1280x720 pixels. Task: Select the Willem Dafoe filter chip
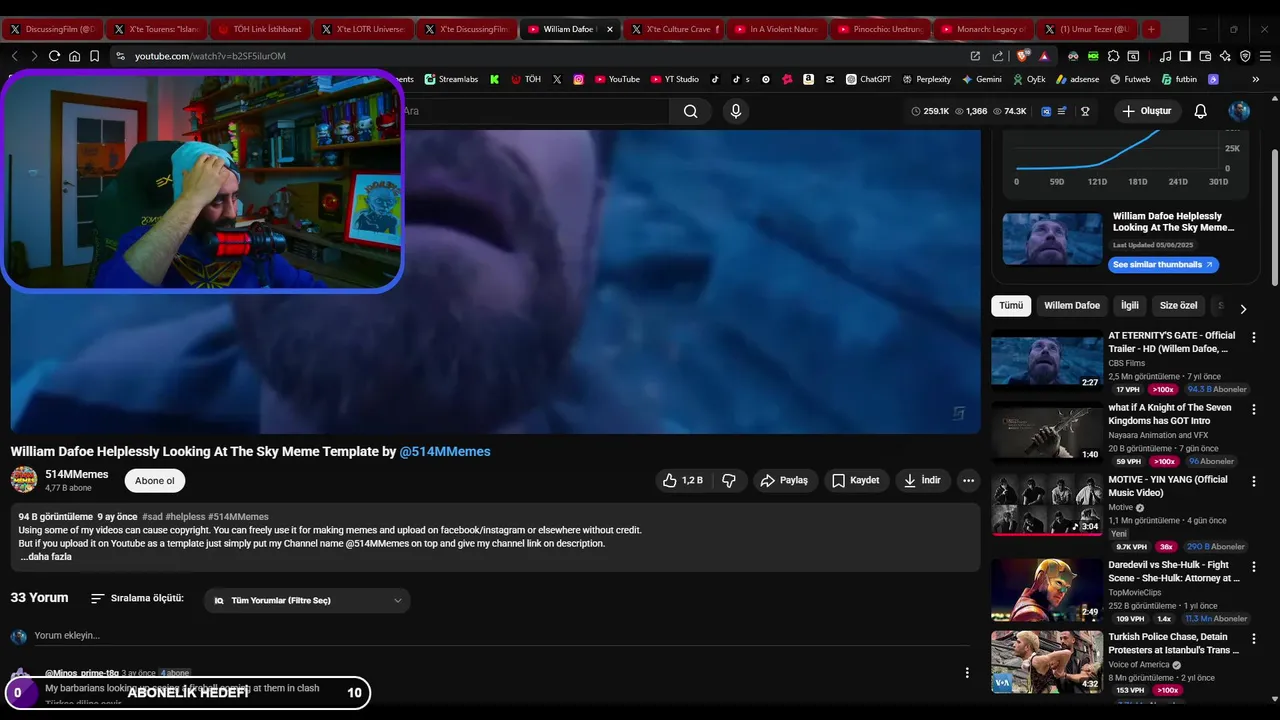[1072, 305]
